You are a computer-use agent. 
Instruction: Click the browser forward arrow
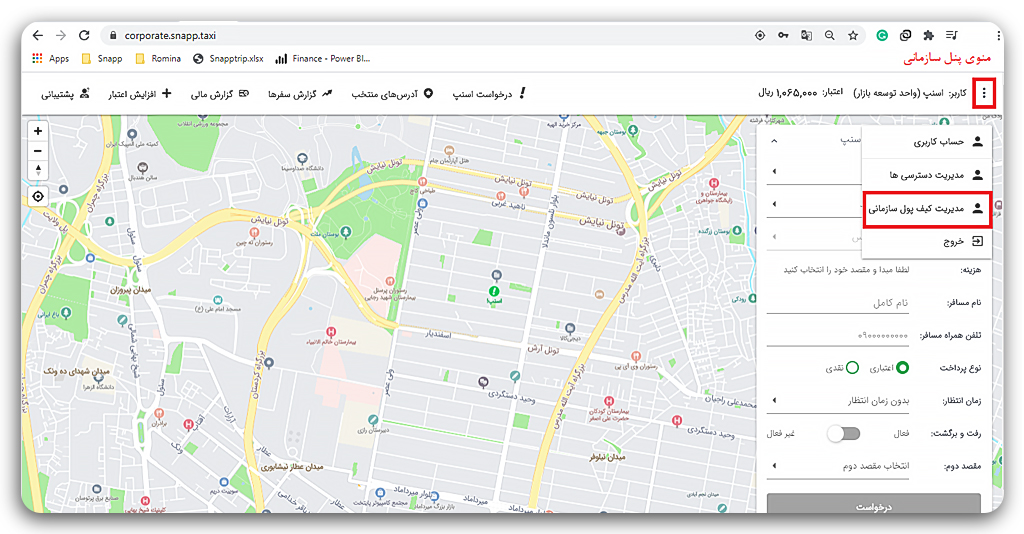tap(61, 35)
